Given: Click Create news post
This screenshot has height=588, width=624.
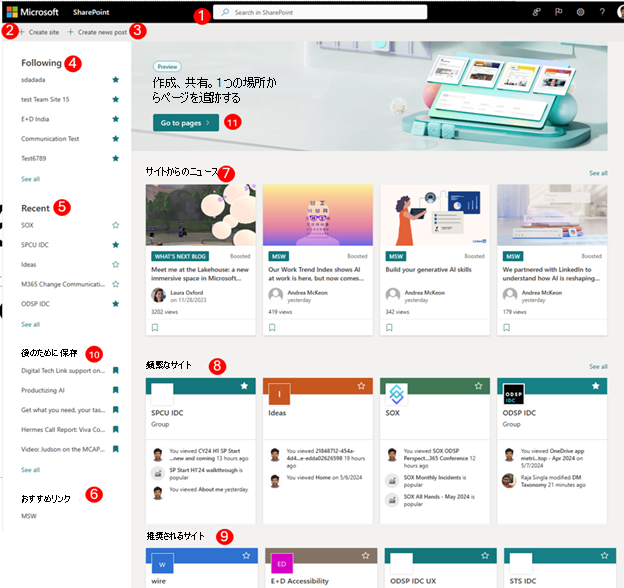Looking at the screenshot, I should [x=97, y=32].
